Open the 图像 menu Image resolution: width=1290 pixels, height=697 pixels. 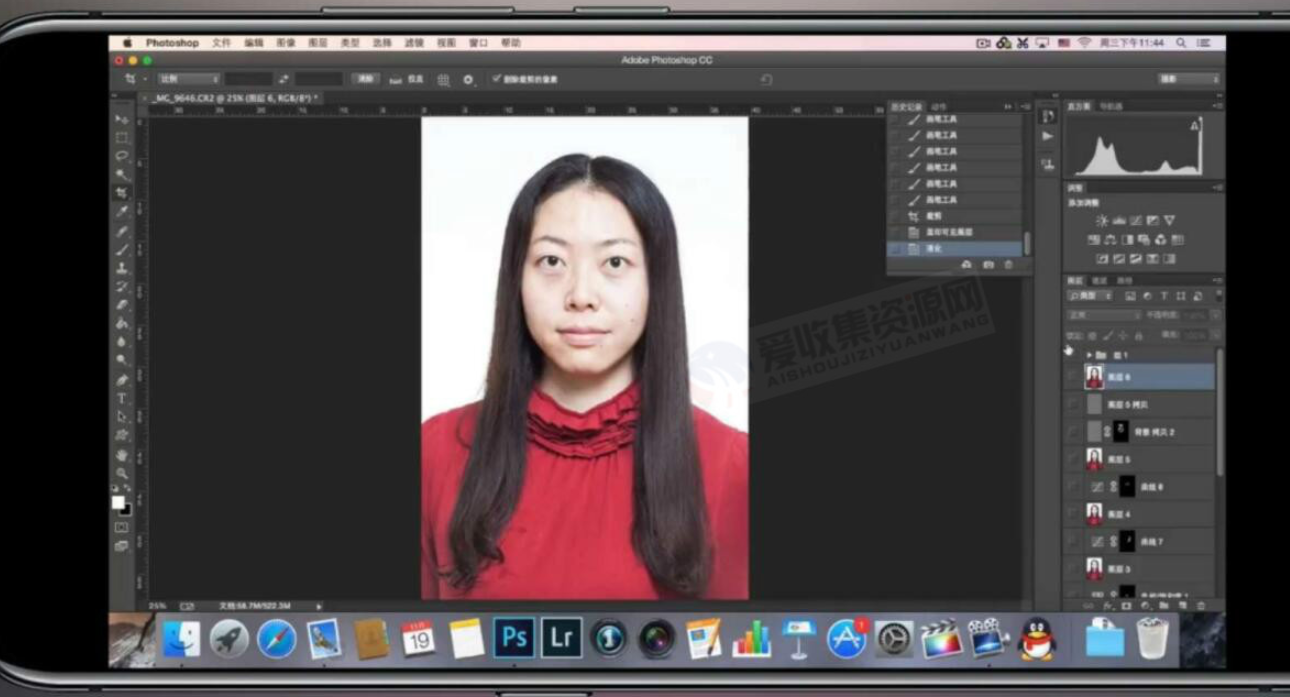click(286, 43)
